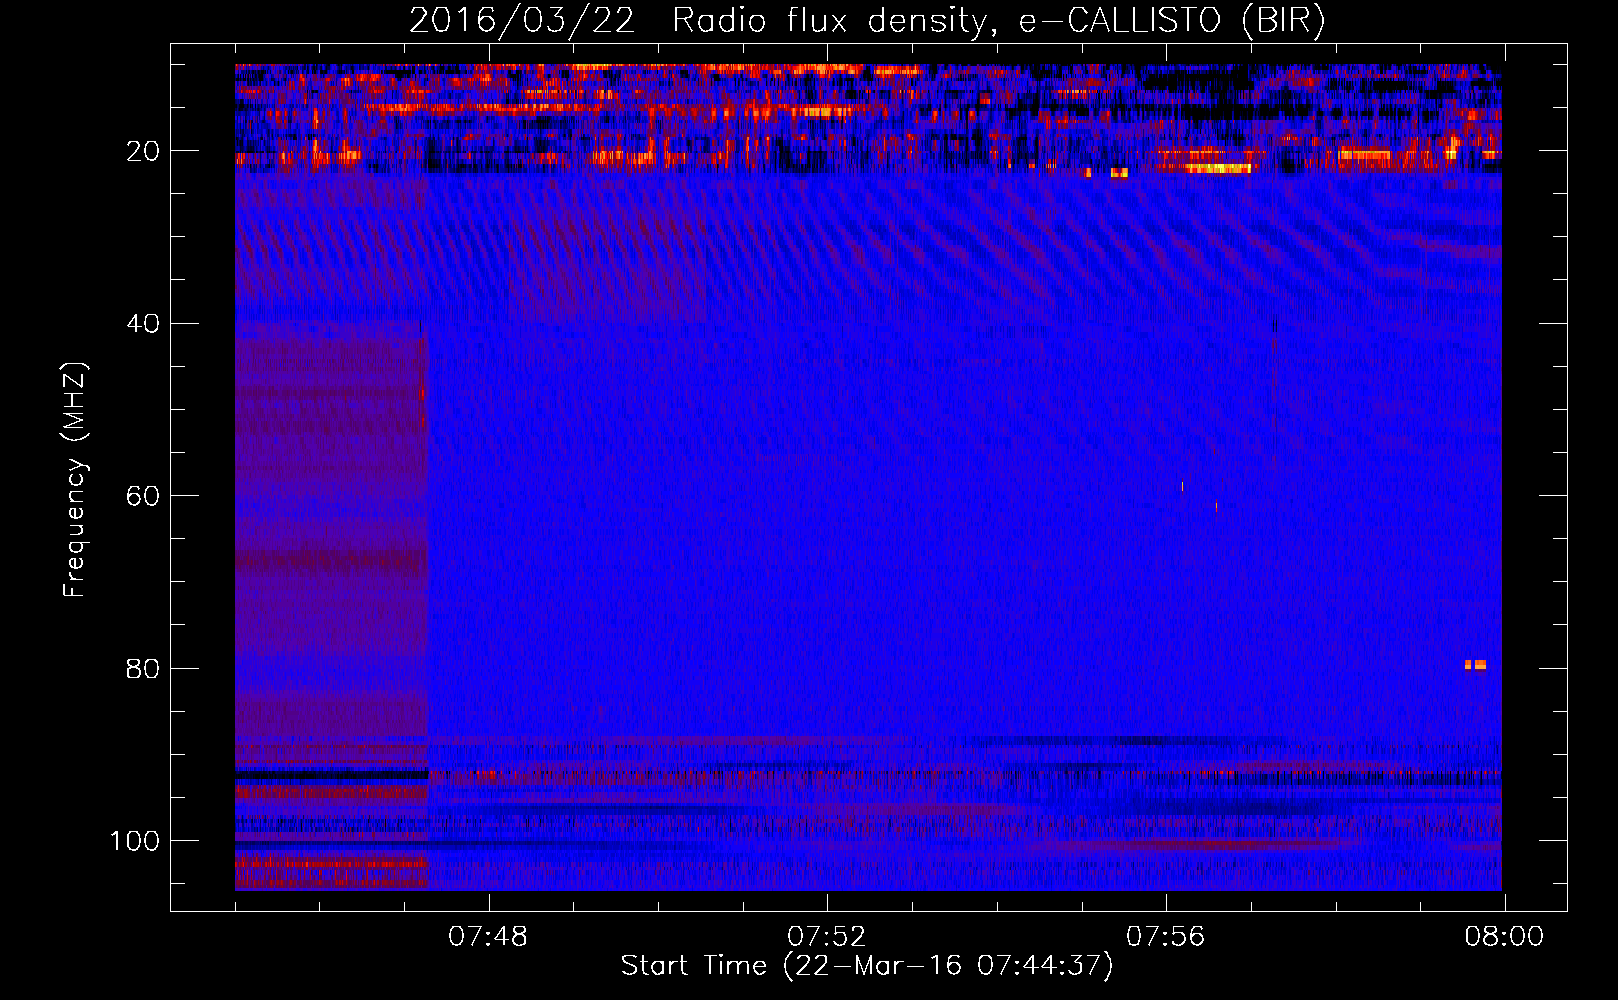
Task: Click the 'Start Time (22-Mar-16 07:44:37)' label
Action: 867,966
